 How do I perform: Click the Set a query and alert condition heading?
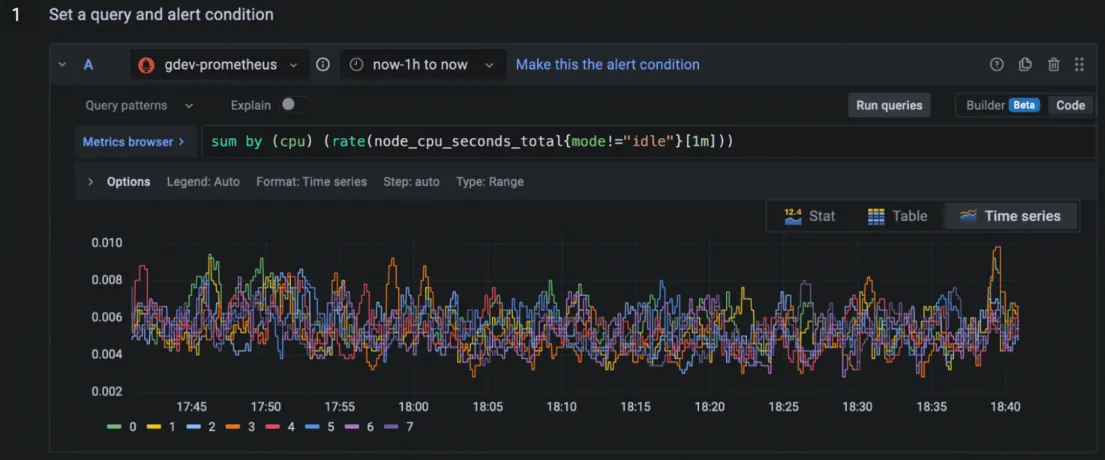pos(161,14)
